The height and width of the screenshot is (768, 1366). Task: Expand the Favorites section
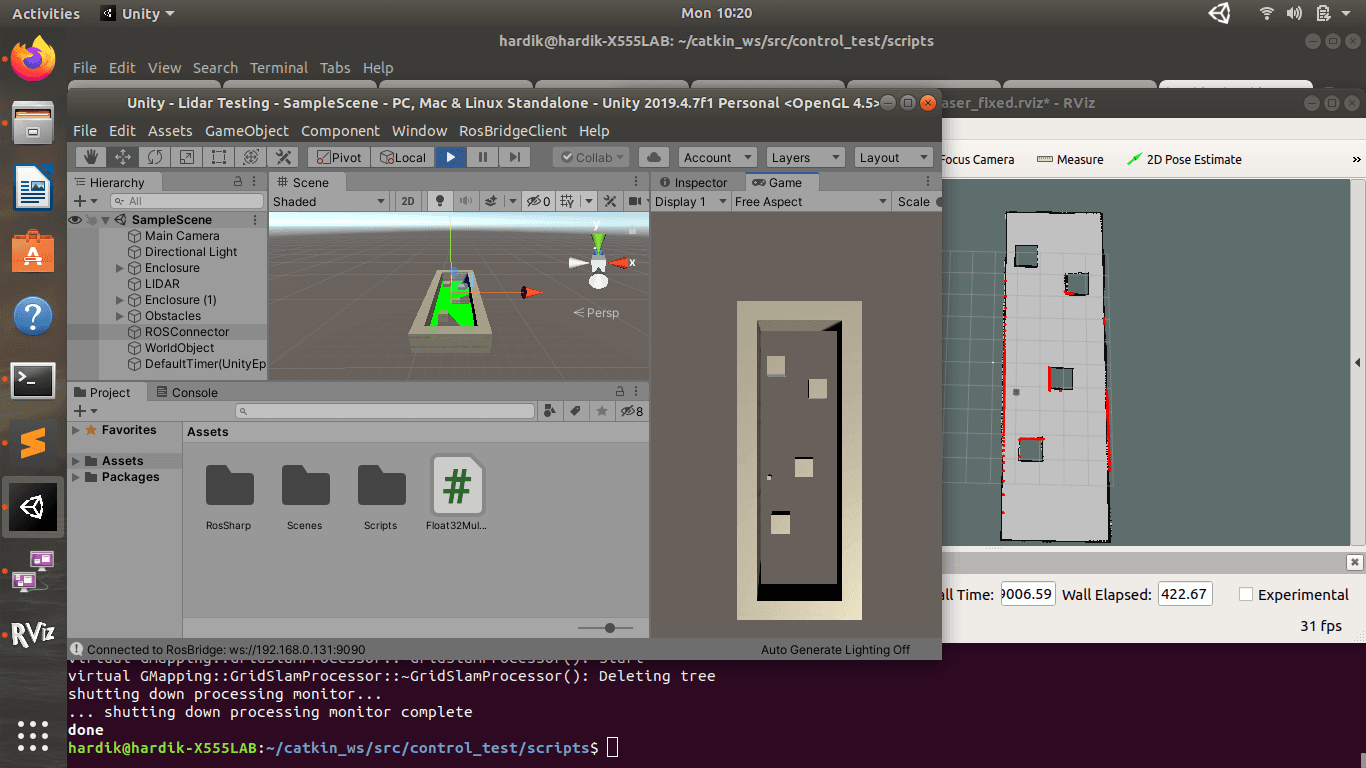[x=76, y=430]
